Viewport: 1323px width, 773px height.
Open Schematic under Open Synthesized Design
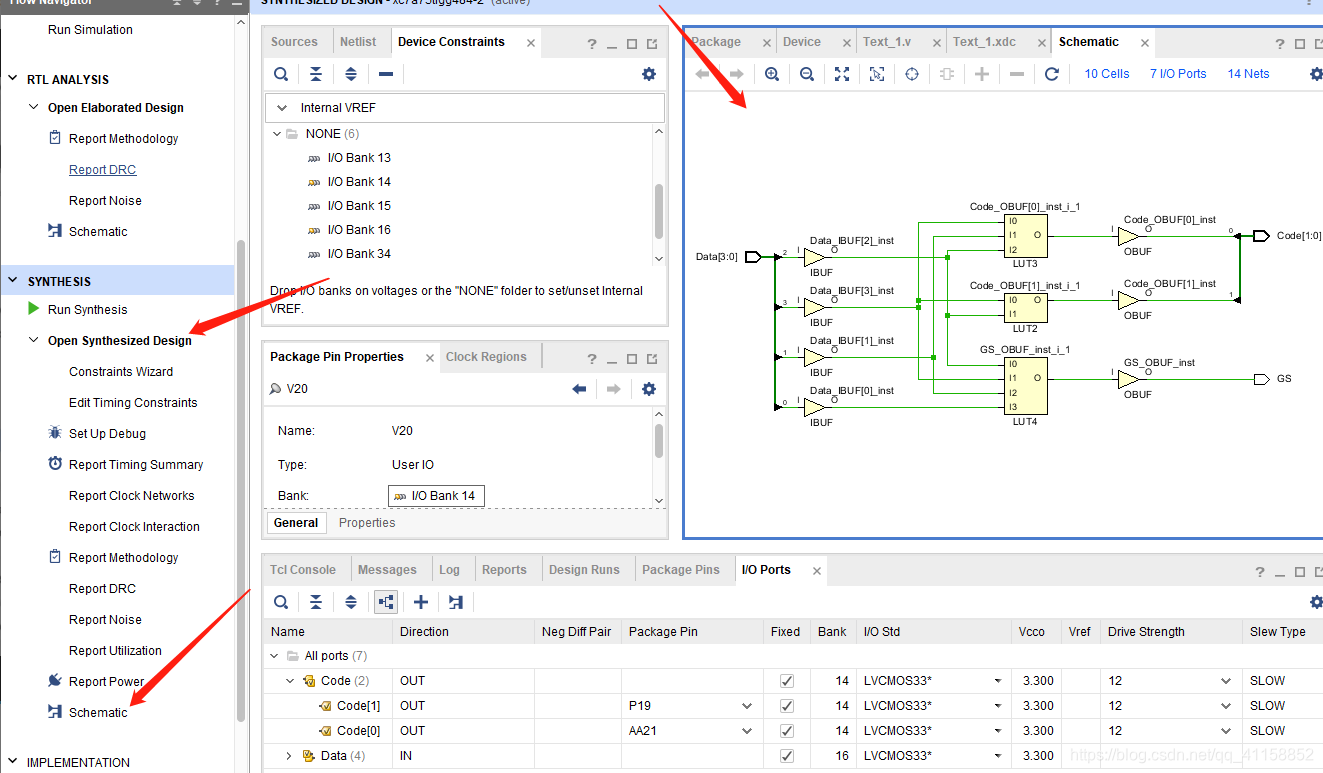click(x=98, y=713)
